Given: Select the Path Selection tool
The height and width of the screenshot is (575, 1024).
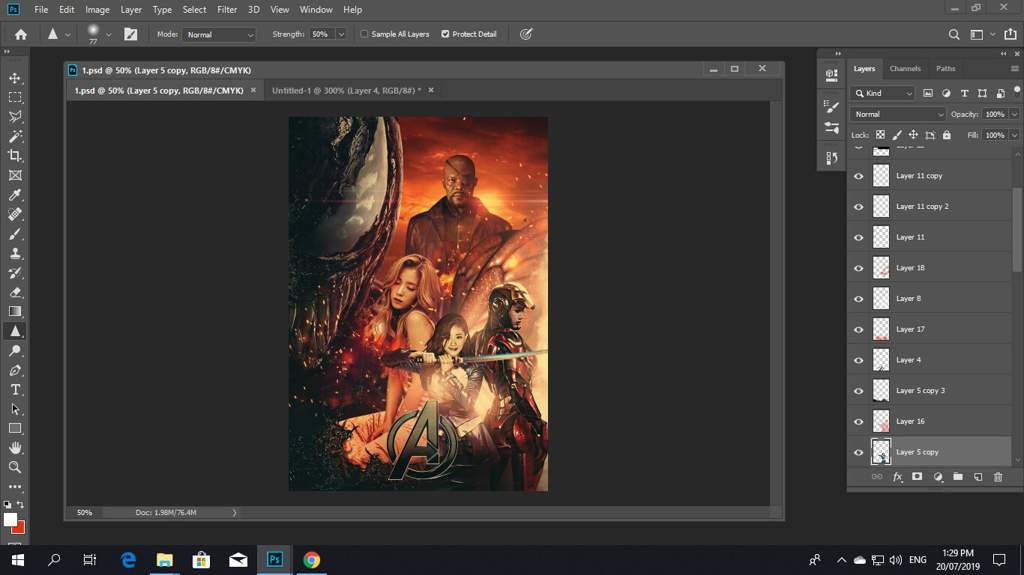Looking at the screenshot, I should coord(15,410).
